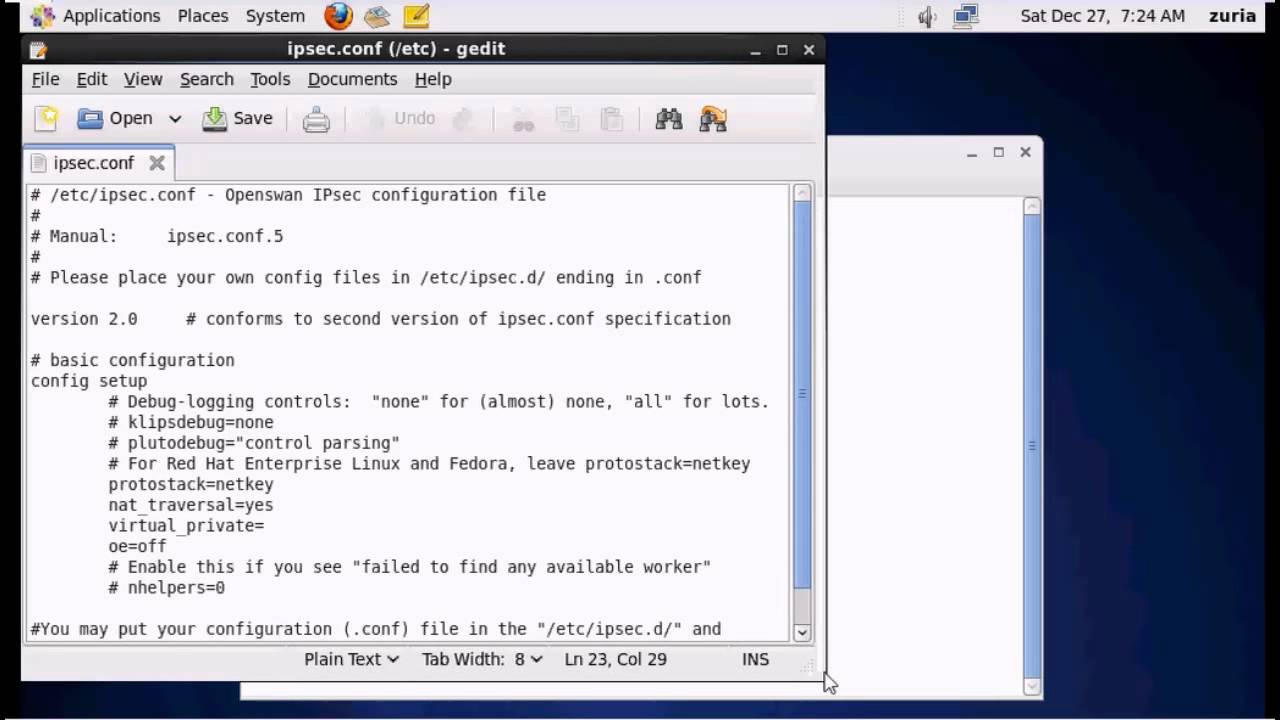Find text with the binoculars icon
Image resolution: width=1280 pixels, height=720 pixels.
pos(668,119)
